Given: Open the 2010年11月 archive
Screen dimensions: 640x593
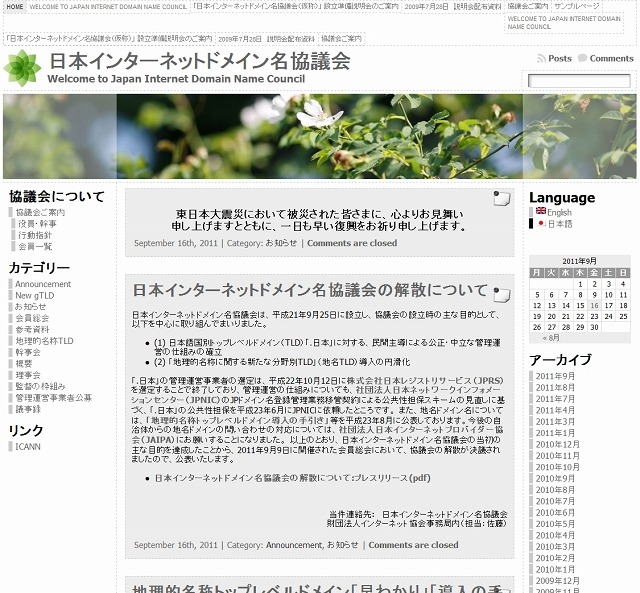Looking at the screenshot, I should (x=558, y=455).
